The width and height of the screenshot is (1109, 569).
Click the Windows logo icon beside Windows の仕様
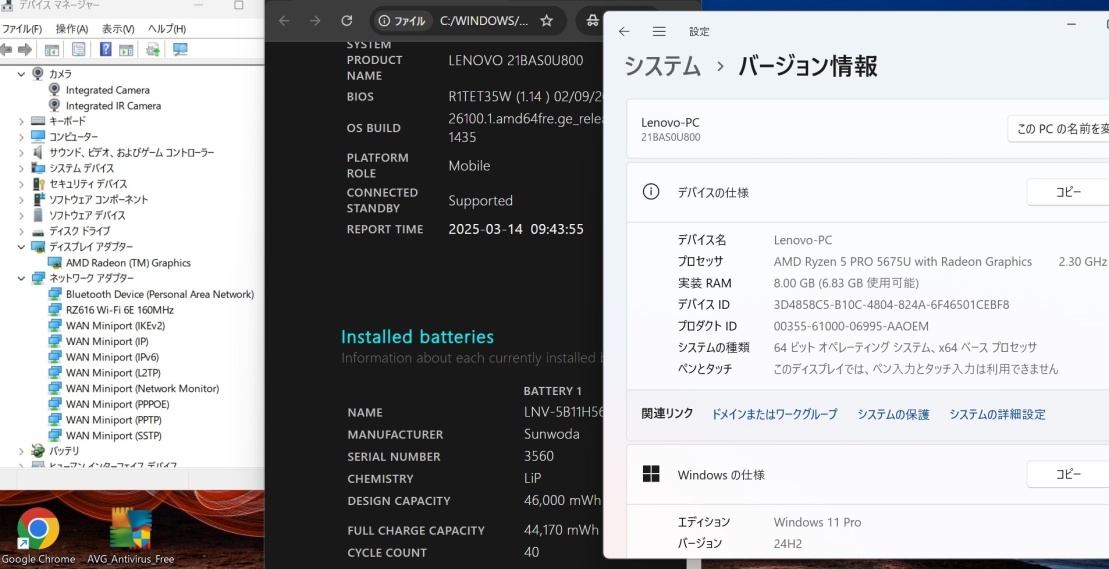(x=651, y=474)
